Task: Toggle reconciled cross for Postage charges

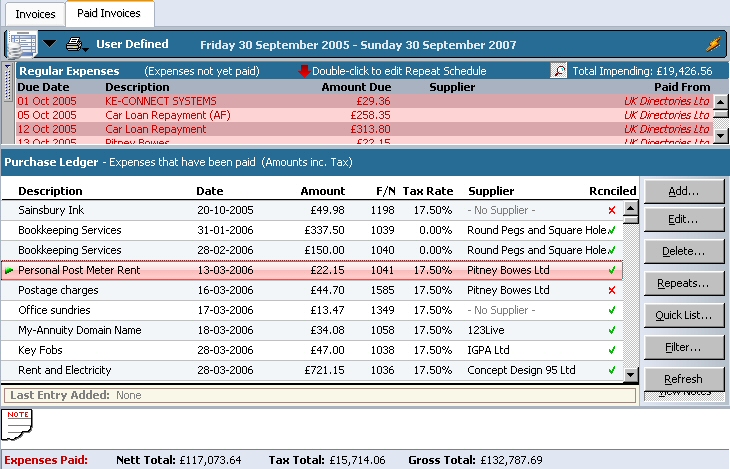Action: pos(611,290)
